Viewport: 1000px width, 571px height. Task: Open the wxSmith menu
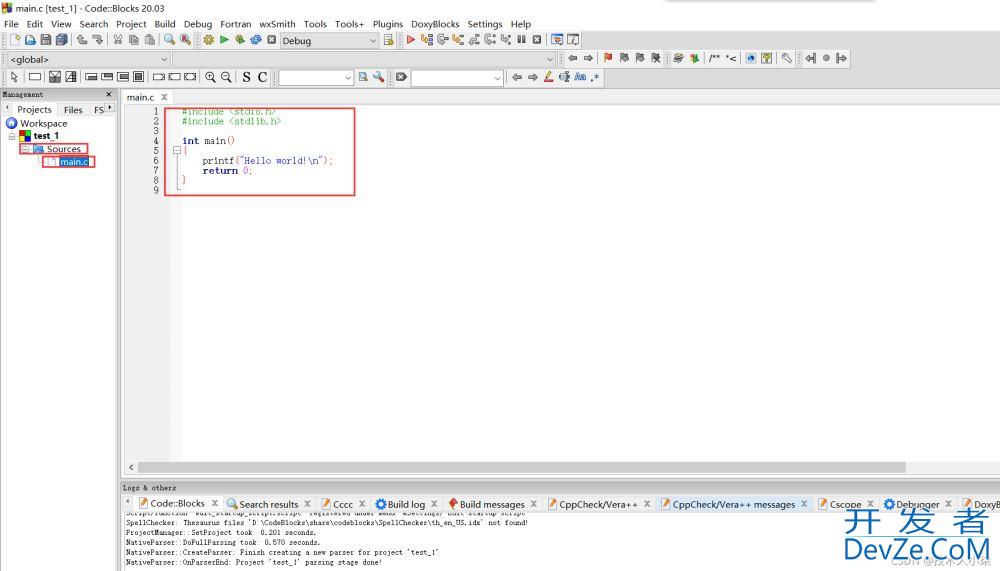(277, 24)
